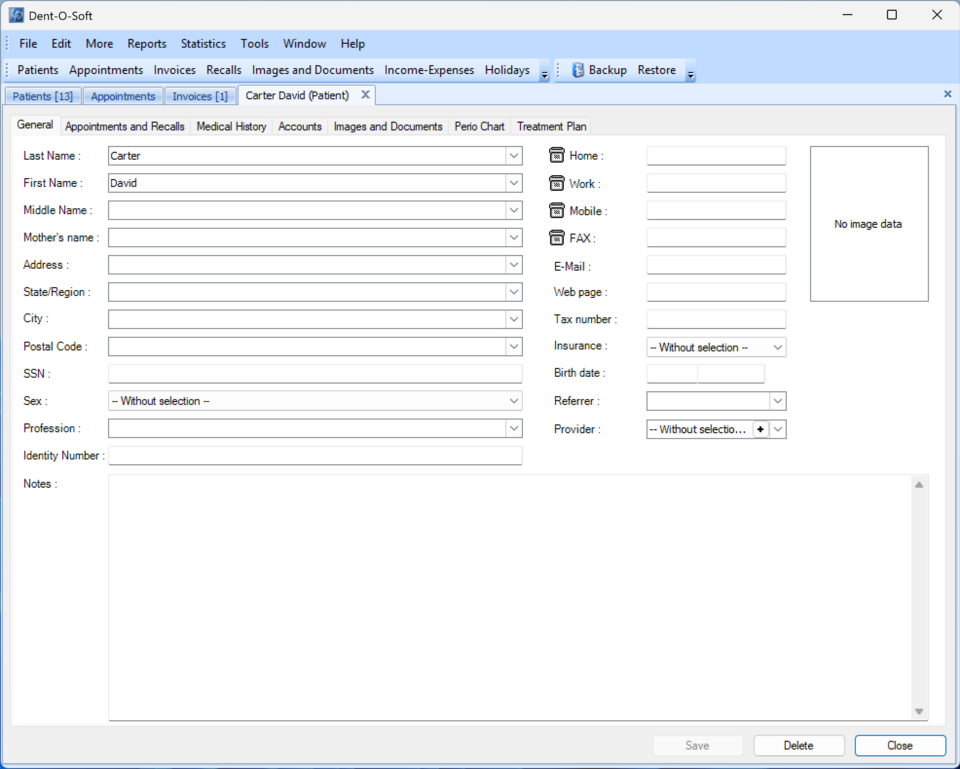Click the Restore toolbar button
This screenshot has width=960, height=769.
pos(656,71)
